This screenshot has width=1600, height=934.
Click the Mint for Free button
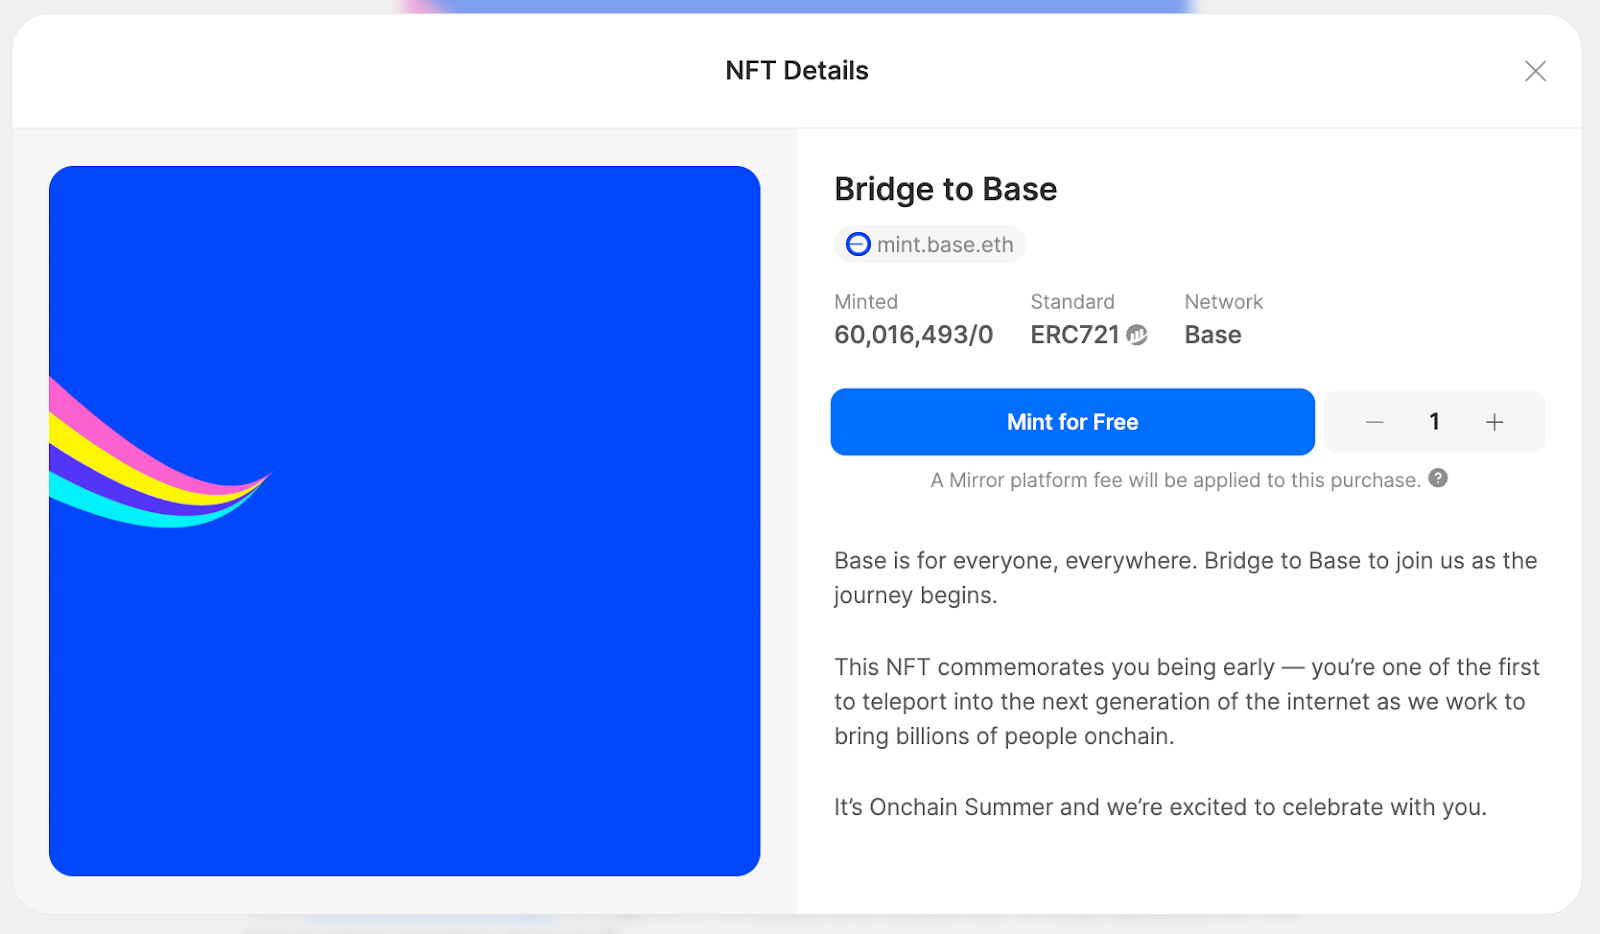coord(1072,422)
